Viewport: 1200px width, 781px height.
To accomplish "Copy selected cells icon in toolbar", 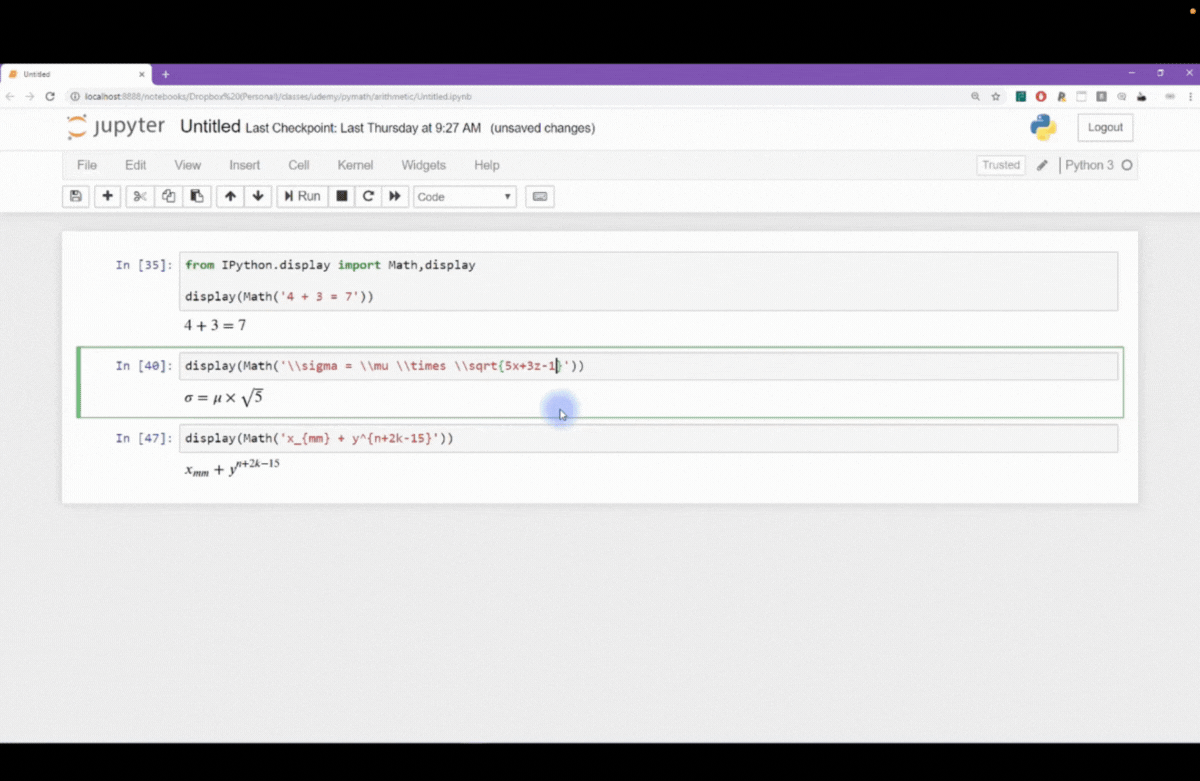I will pyautogui.click(x=168, y=196).
